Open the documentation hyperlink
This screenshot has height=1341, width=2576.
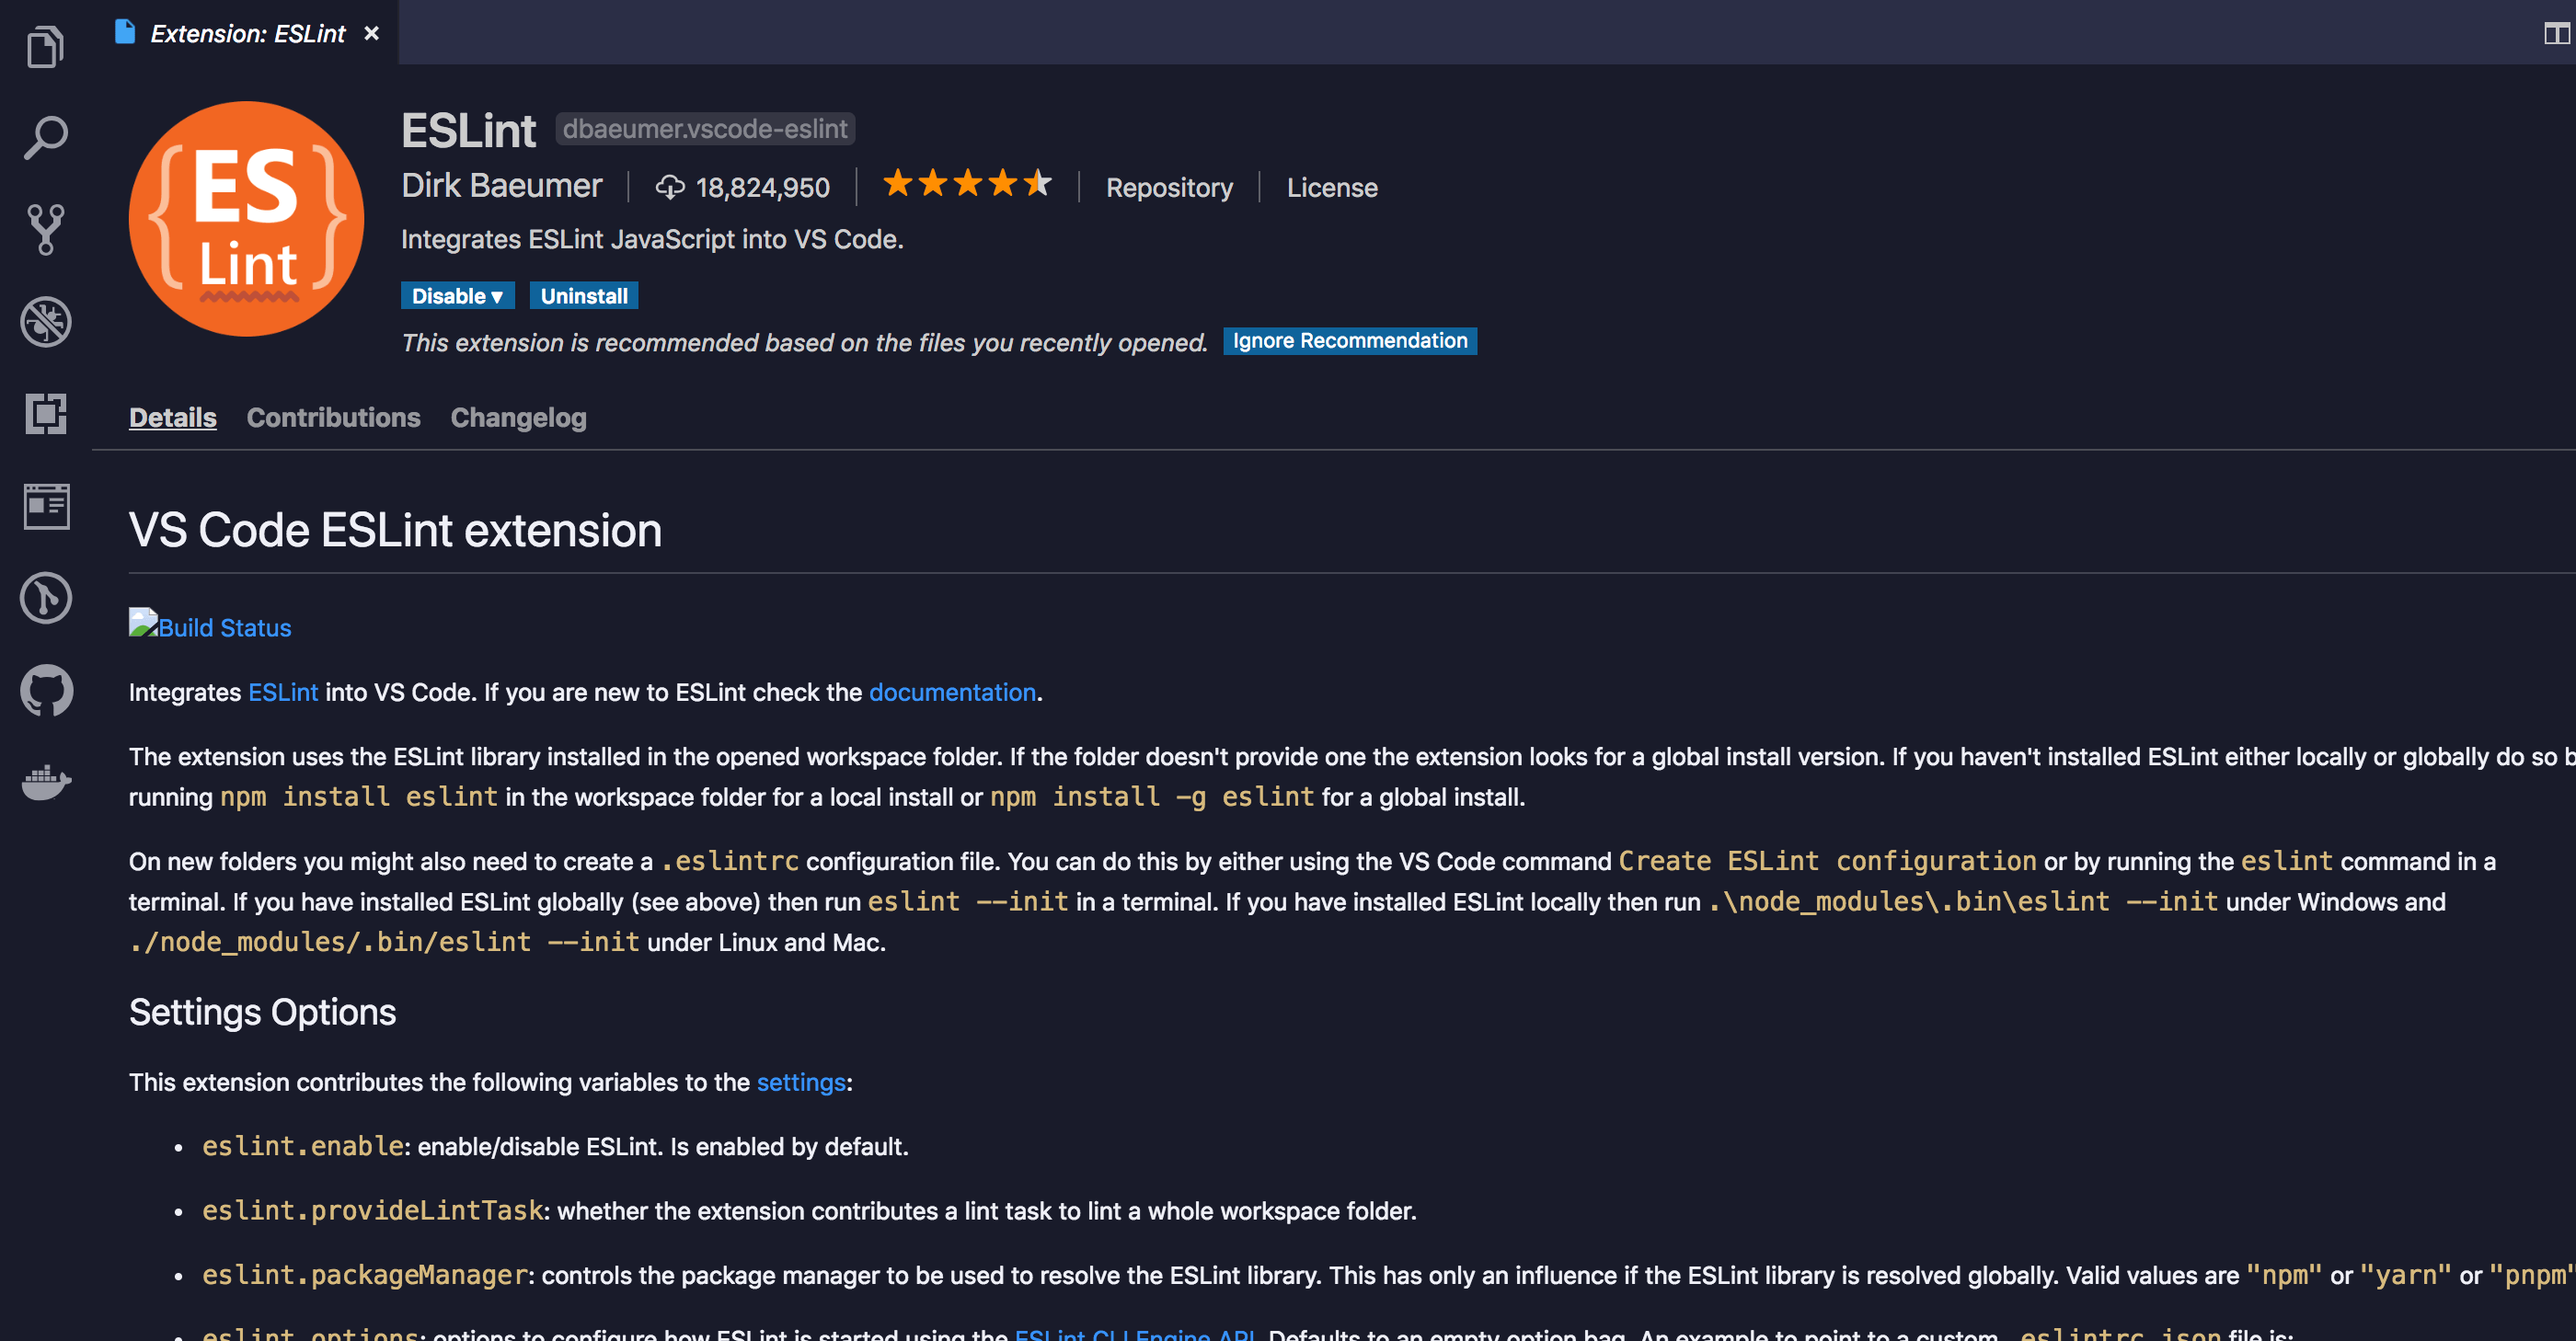(952, 692)
